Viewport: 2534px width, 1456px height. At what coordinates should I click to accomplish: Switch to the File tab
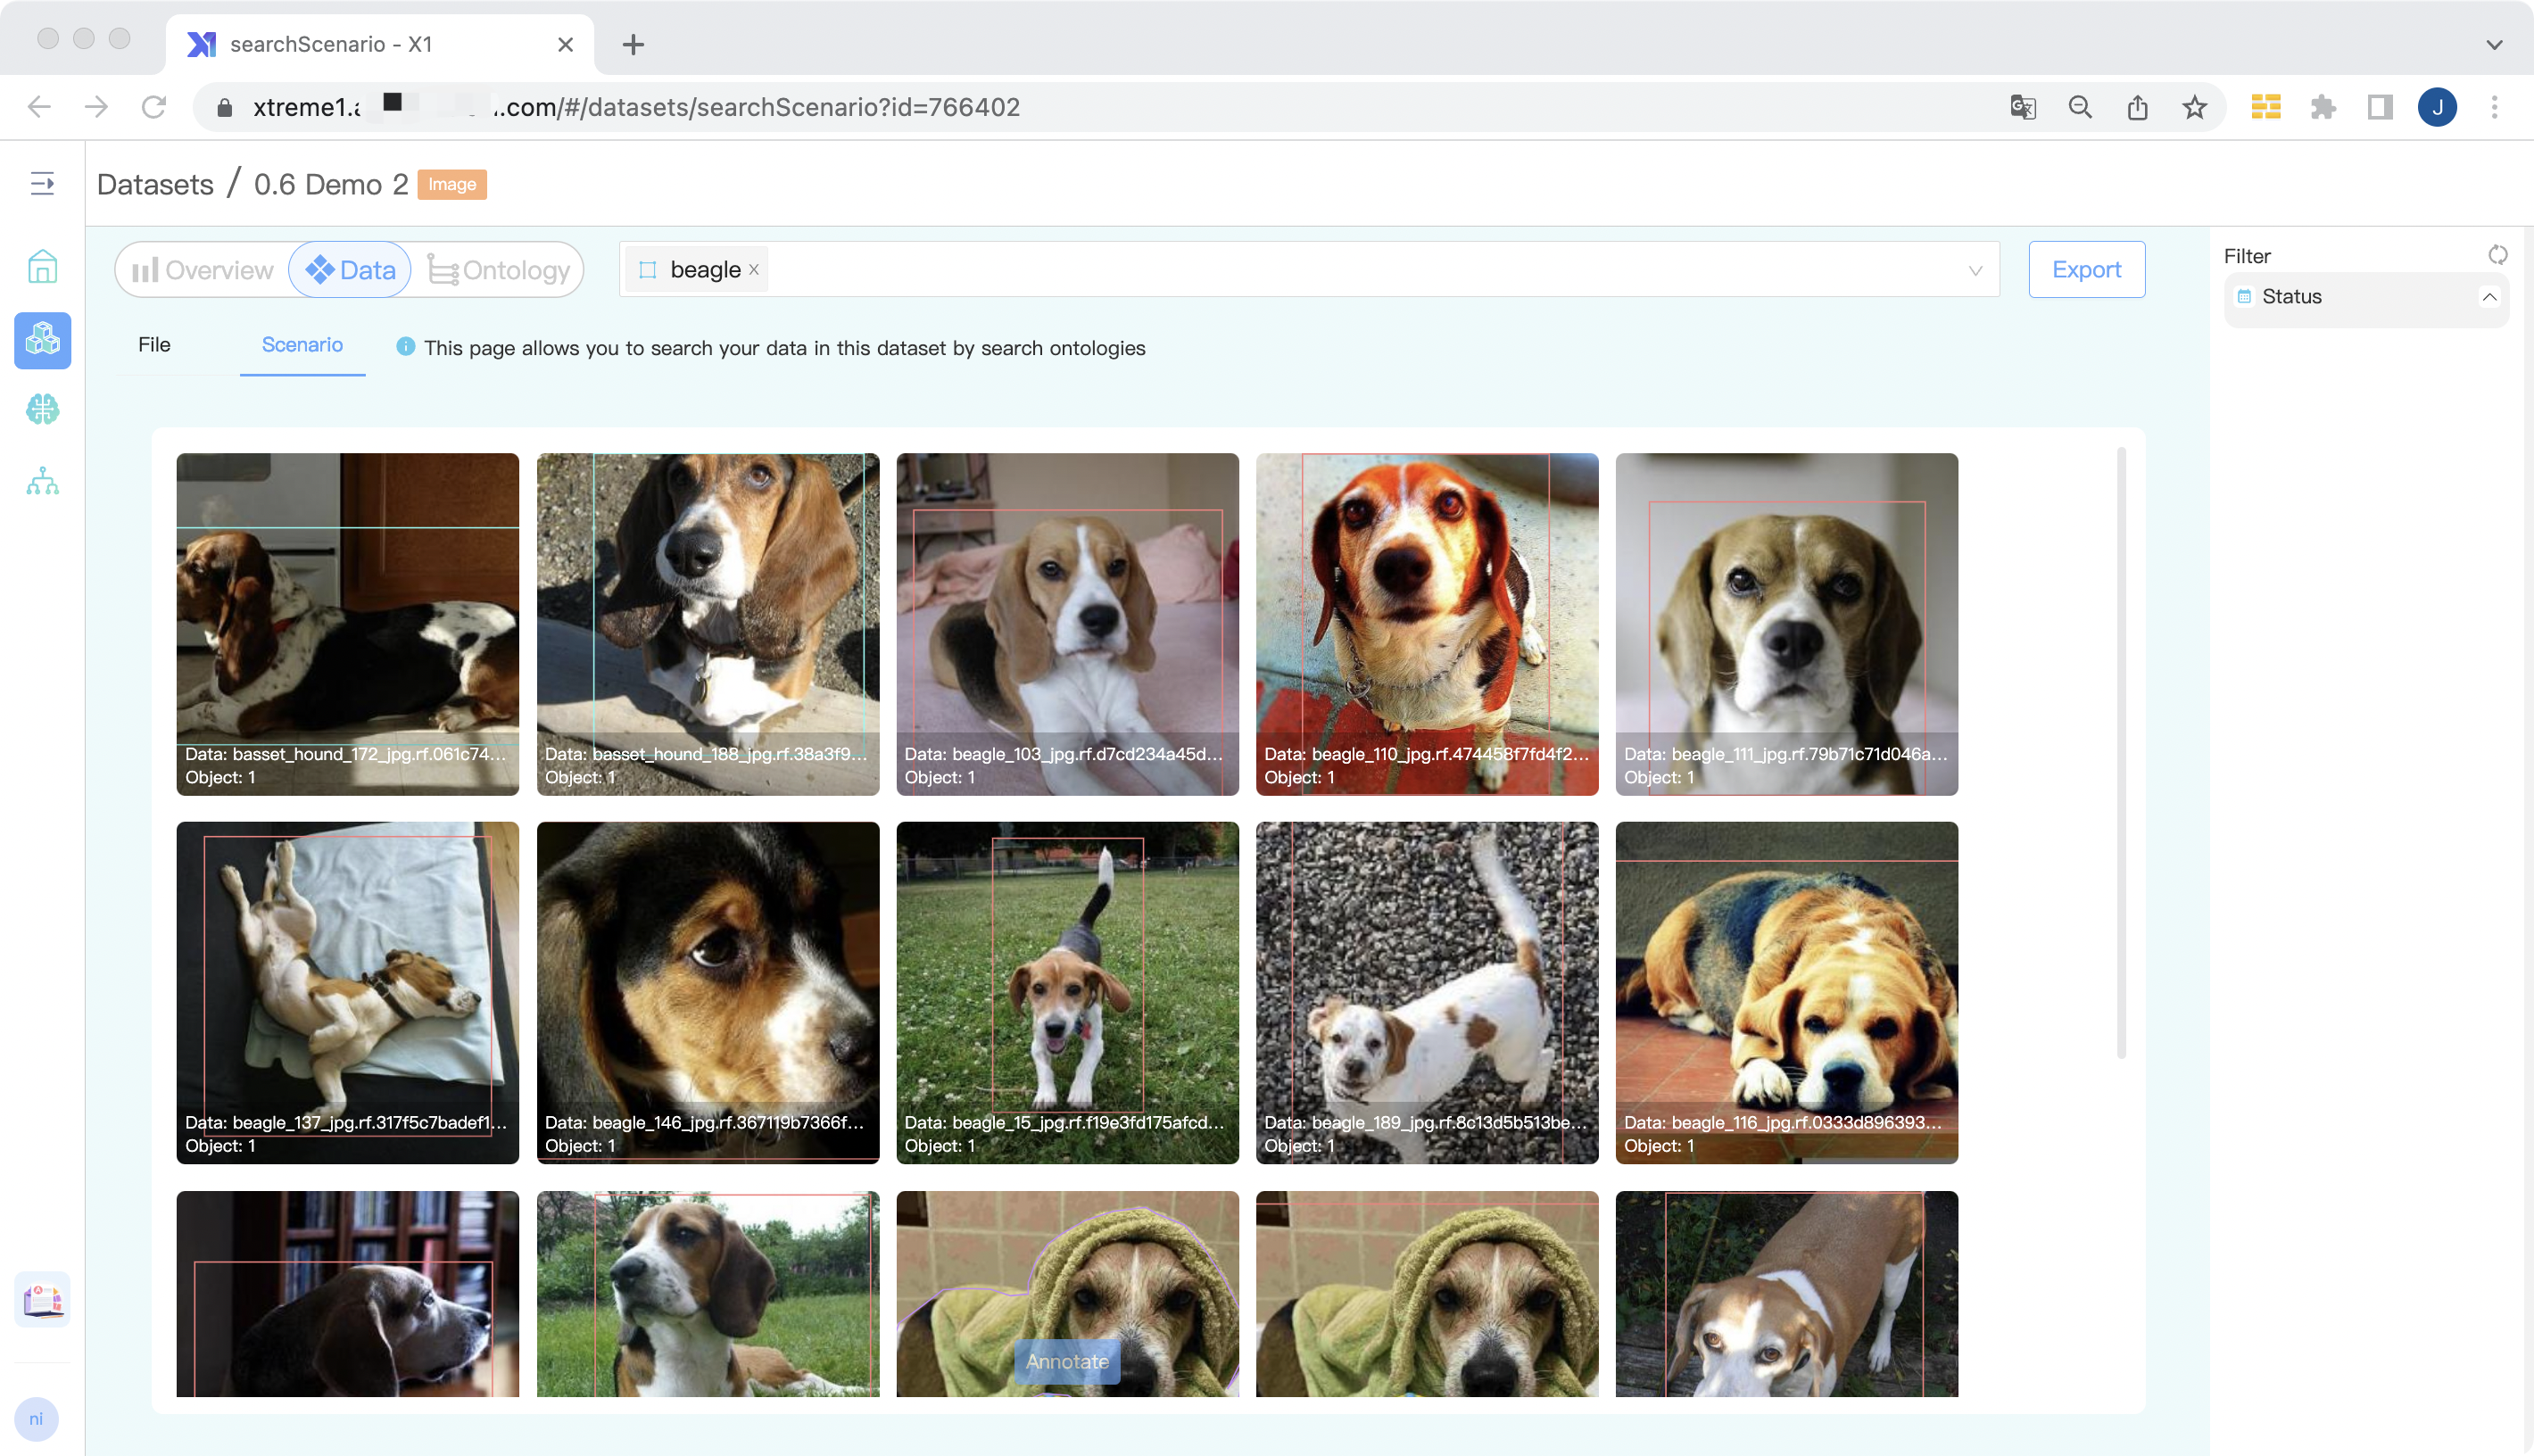(x=154, y=345)
